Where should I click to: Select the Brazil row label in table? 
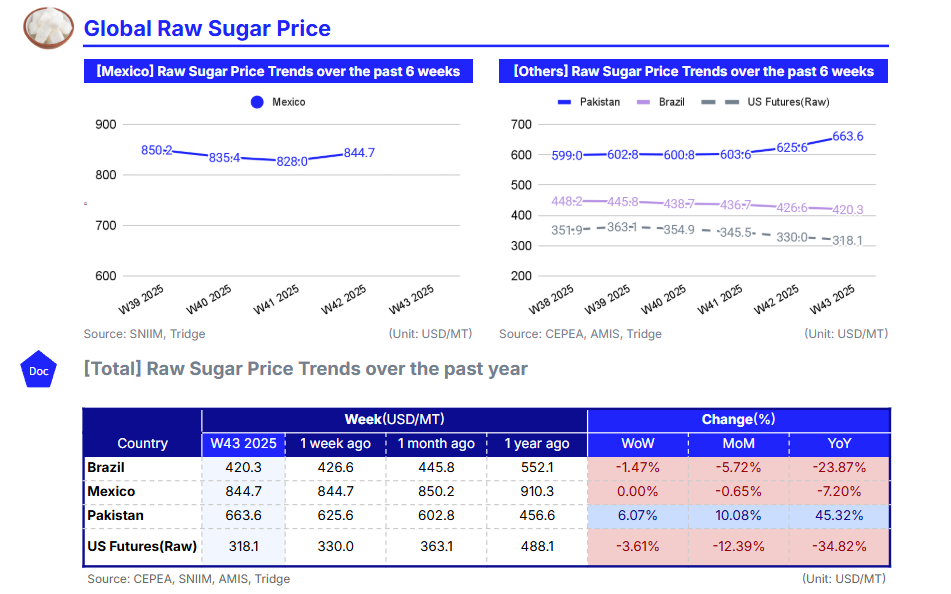pyautogui.click(x=106, y=467)
